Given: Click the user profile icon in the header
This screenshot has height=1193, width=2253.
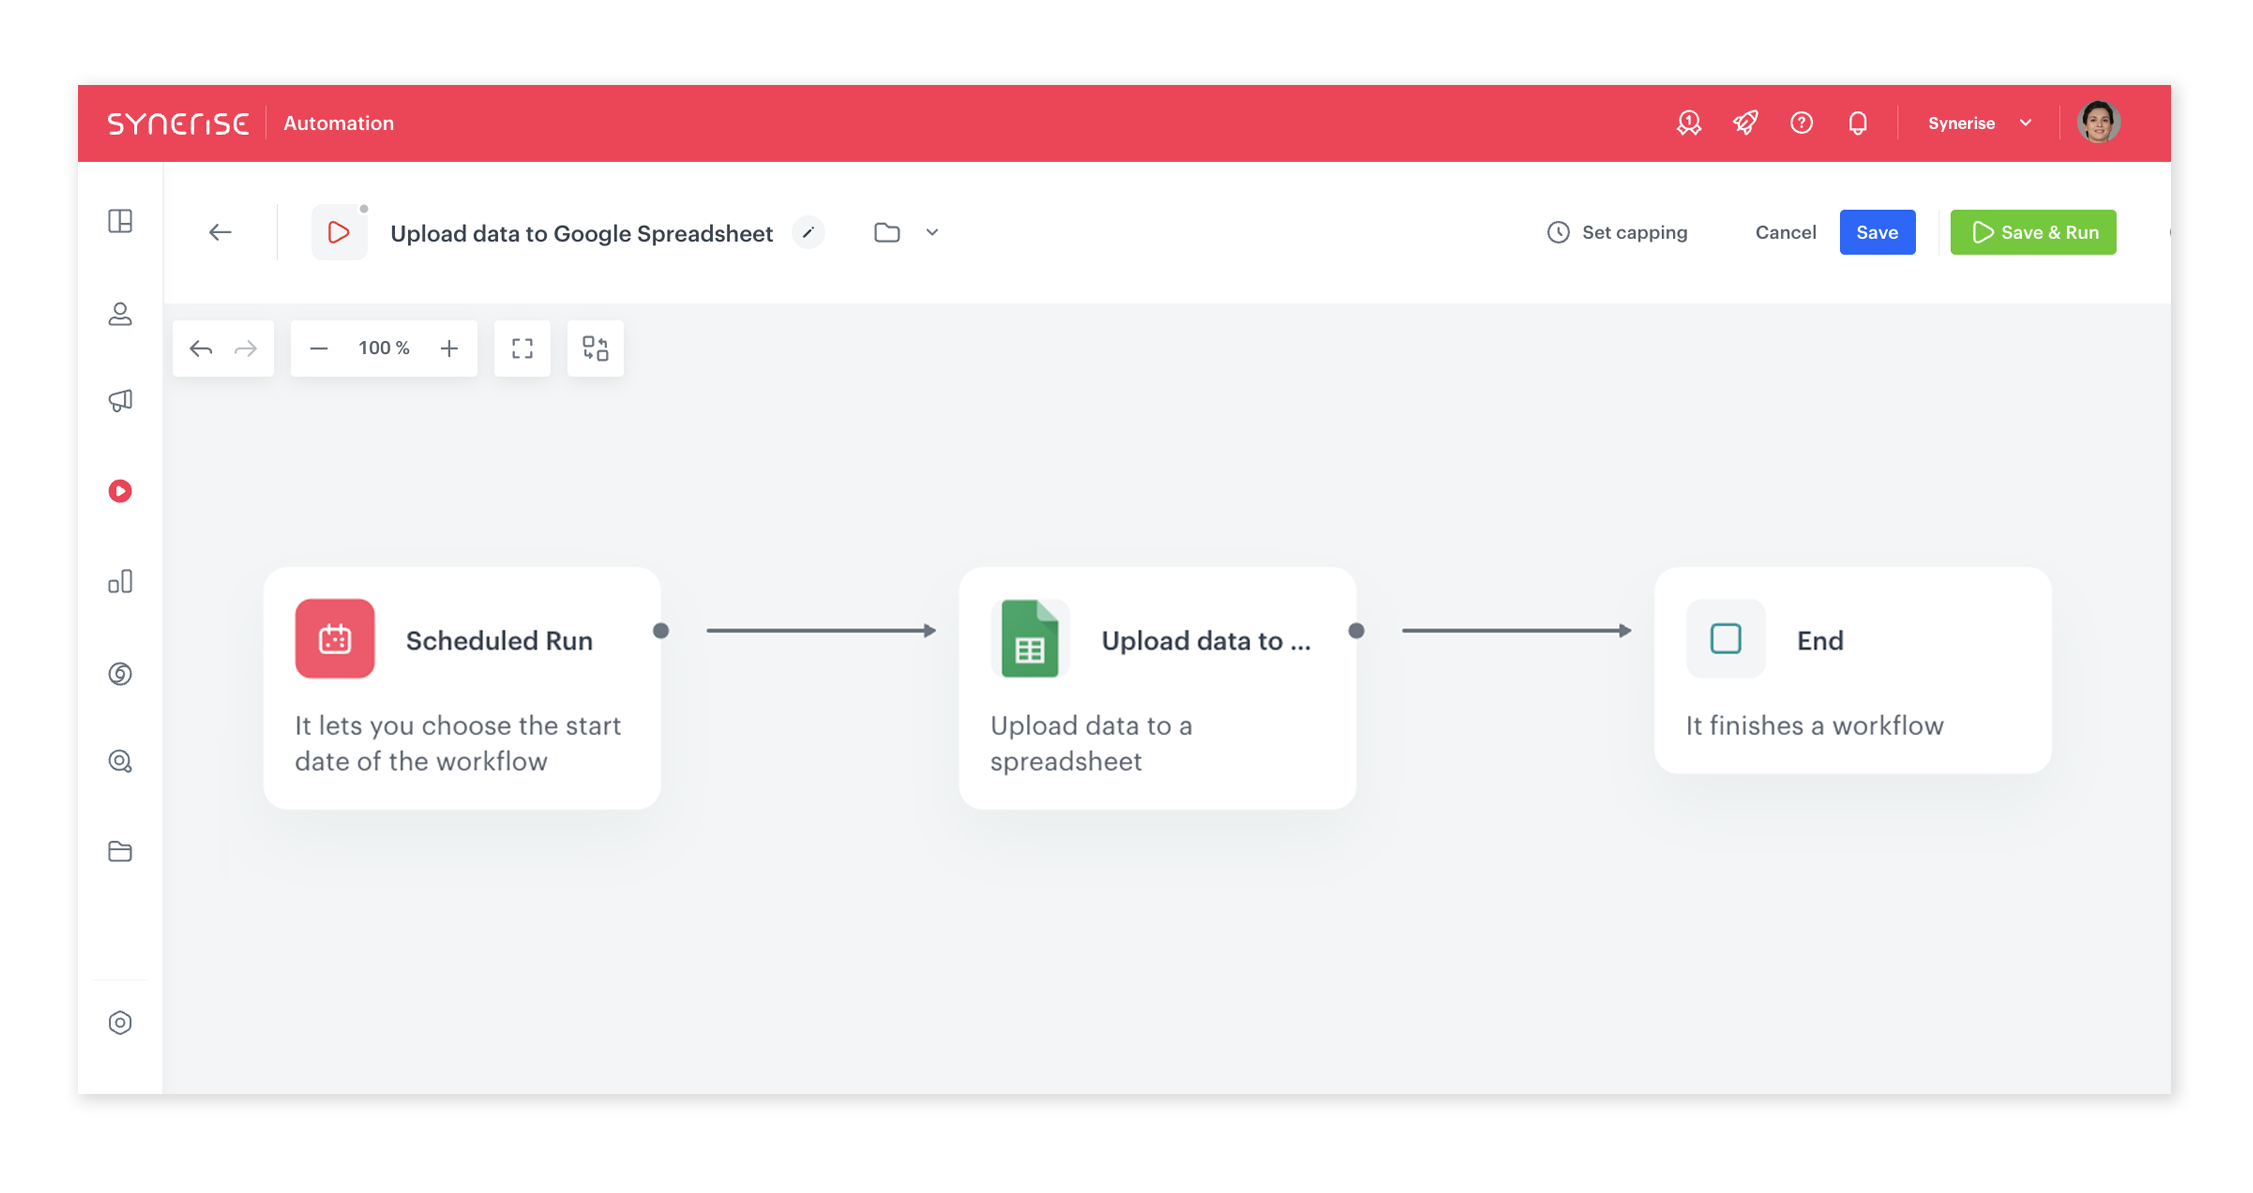Looking at the screenshot, I should (x=2100, y=122).
